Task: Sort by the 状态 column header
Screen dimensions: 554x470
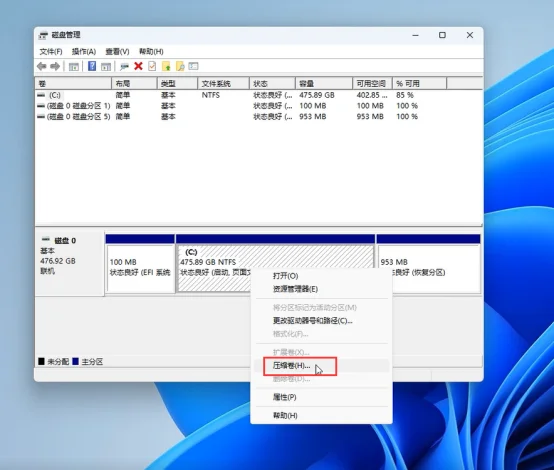Action: click(272, 84)
